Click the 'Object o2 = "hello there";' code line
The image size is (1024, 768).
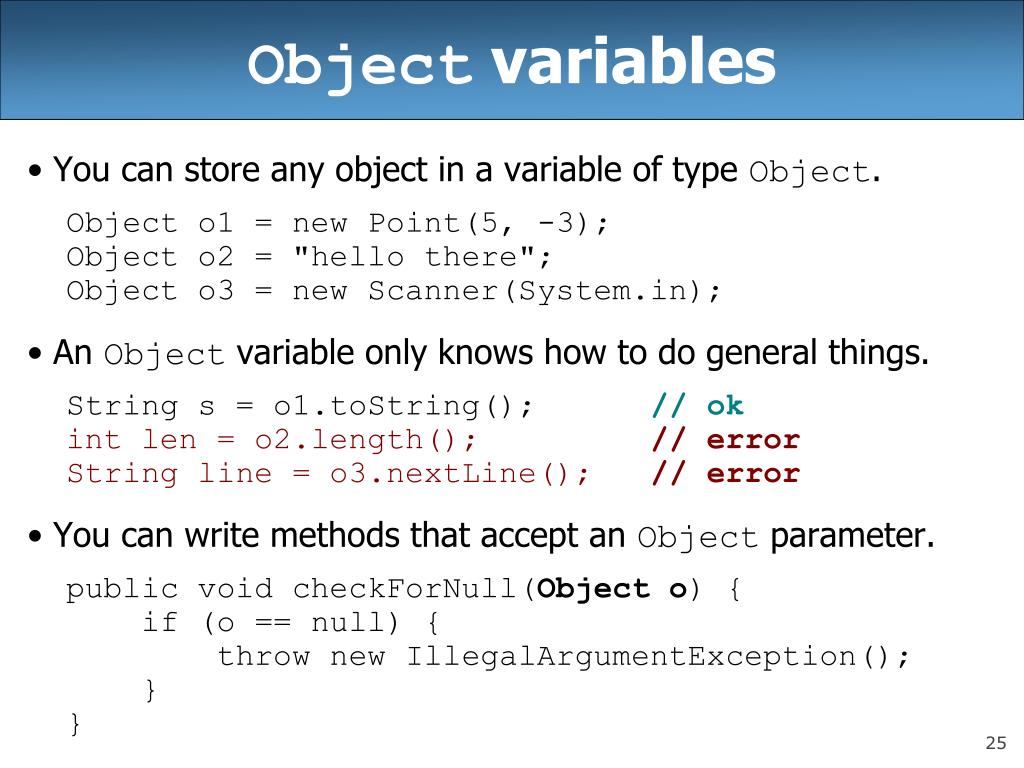tap(309, 257)
